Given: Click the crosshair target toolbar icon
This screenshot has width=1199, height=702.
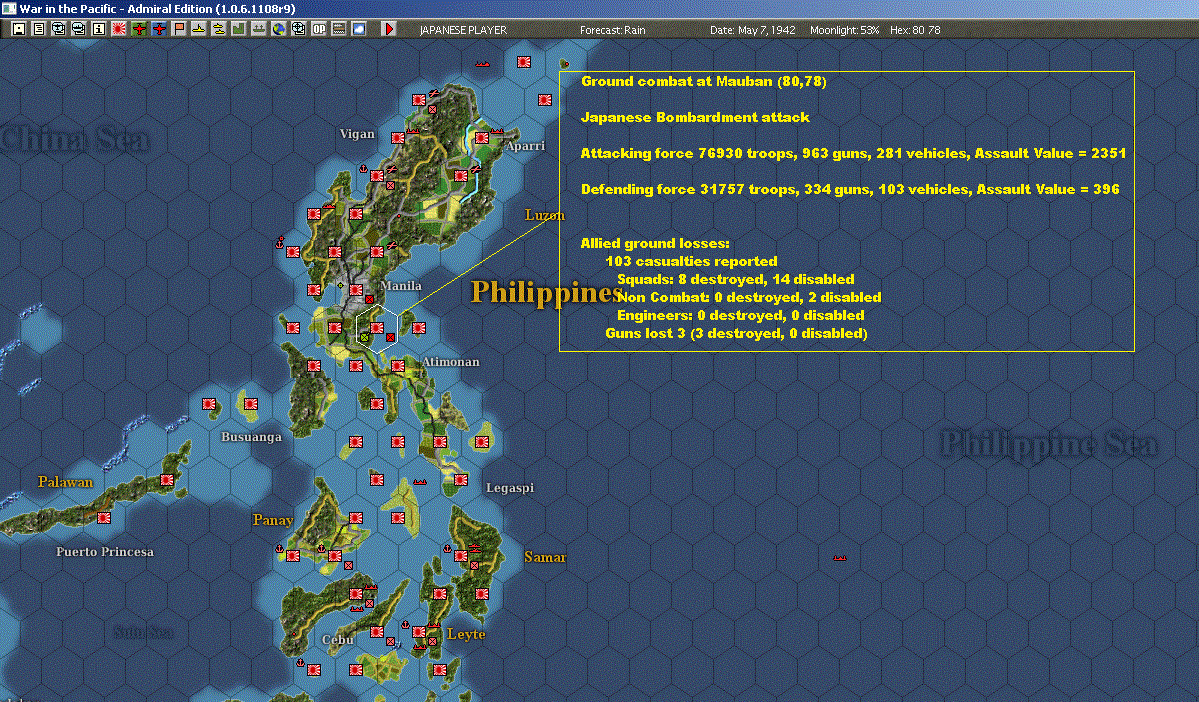Looking at the screenshot, I should point(299,29).
